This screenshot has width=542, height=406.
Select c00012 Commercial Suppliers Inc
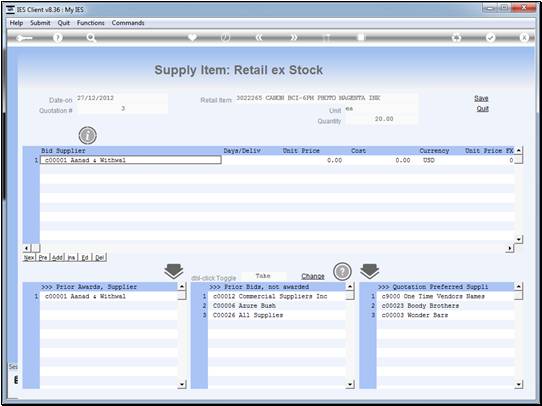(x=277, y=296)
